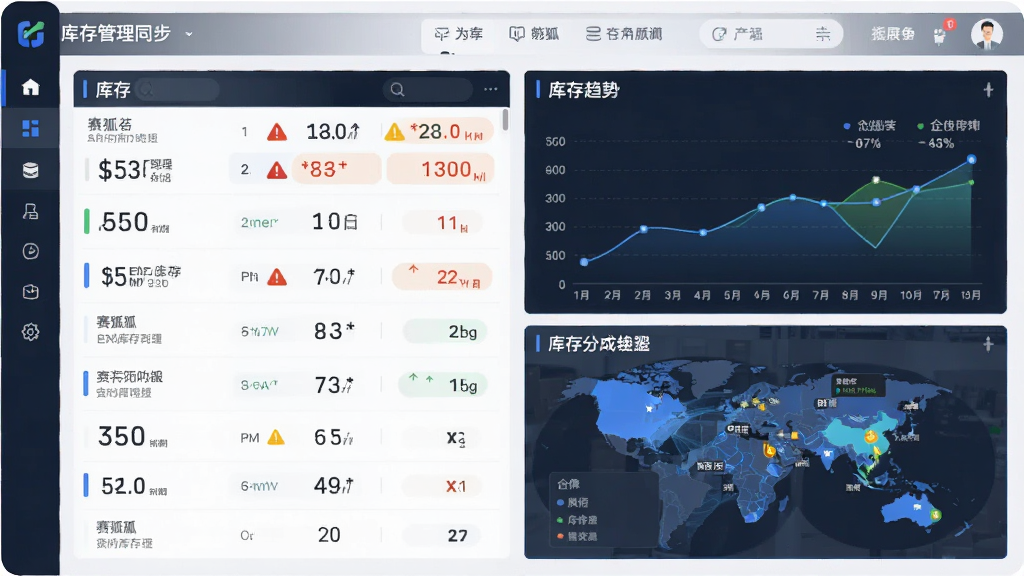Click the scrollbar of the 库存 list
The width and height of the screenshot is (1024, 576).
(x=505, y=120)
